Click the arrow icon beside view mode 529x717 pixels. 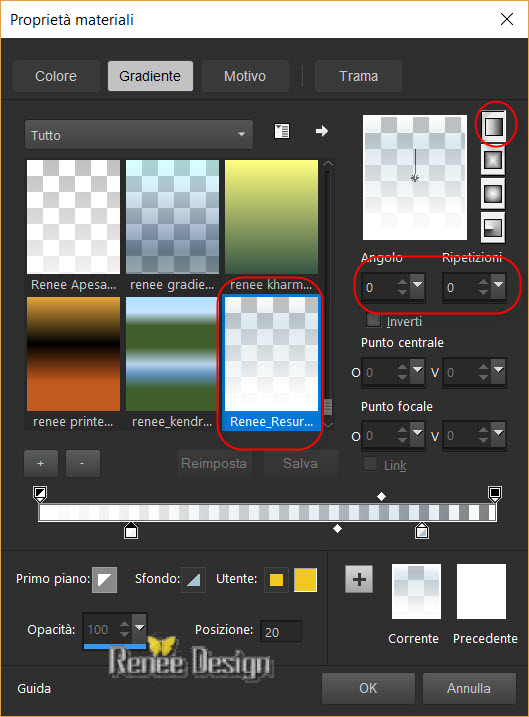pos(322,131)
